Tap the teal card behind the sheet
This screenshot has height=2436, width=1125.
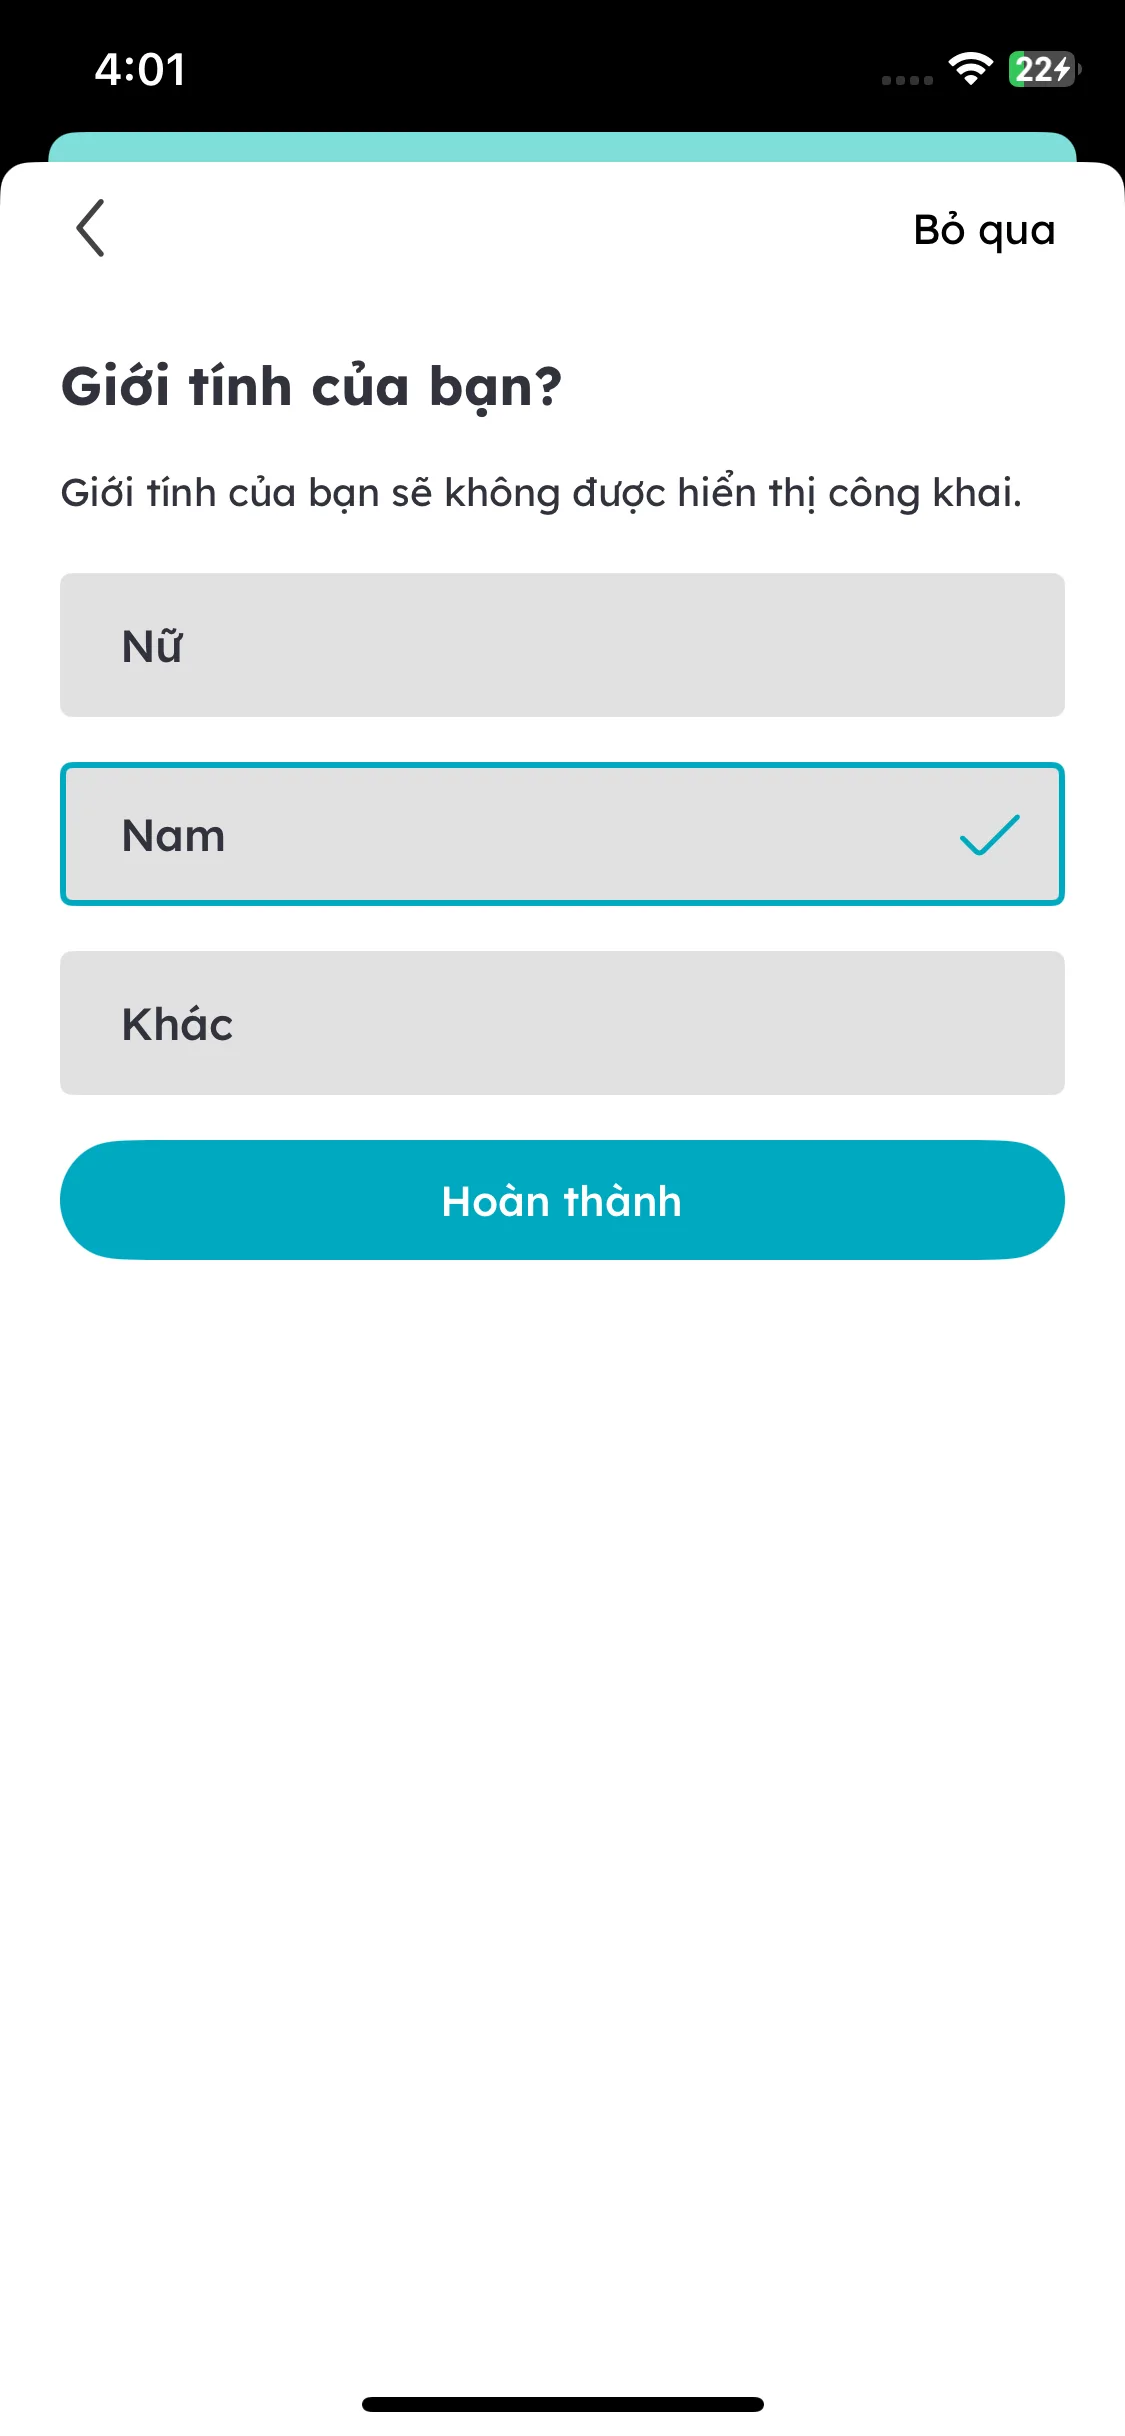click(562, 146)
